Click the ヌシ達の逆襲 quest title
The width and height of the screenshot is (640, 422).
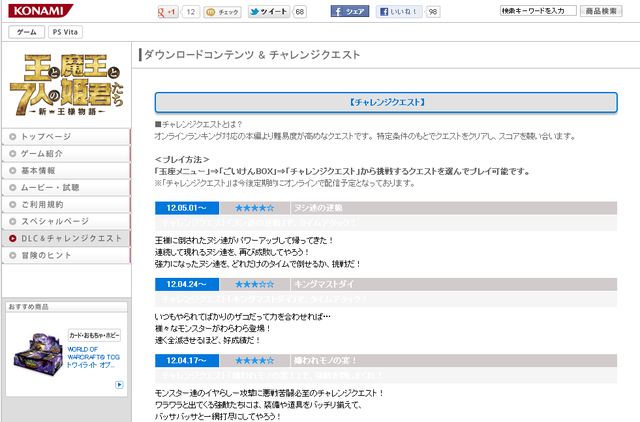(318, 208)
